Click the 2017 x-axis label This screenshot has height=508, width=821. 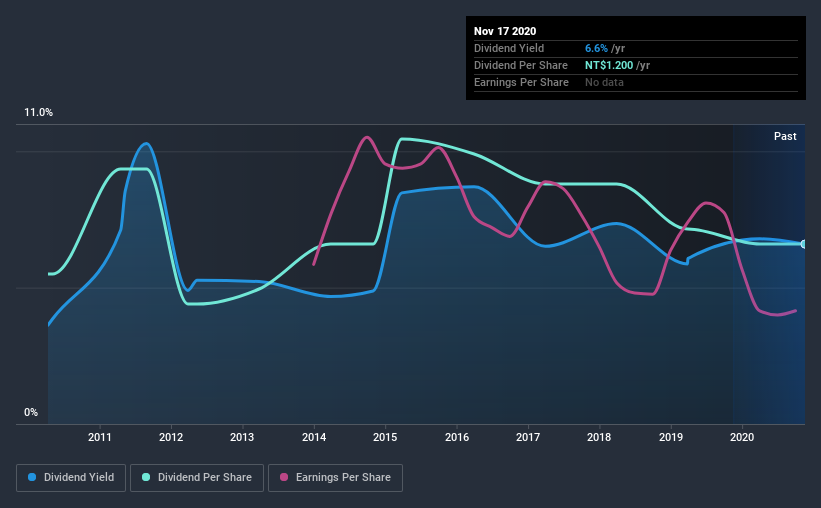coord(528,437)
